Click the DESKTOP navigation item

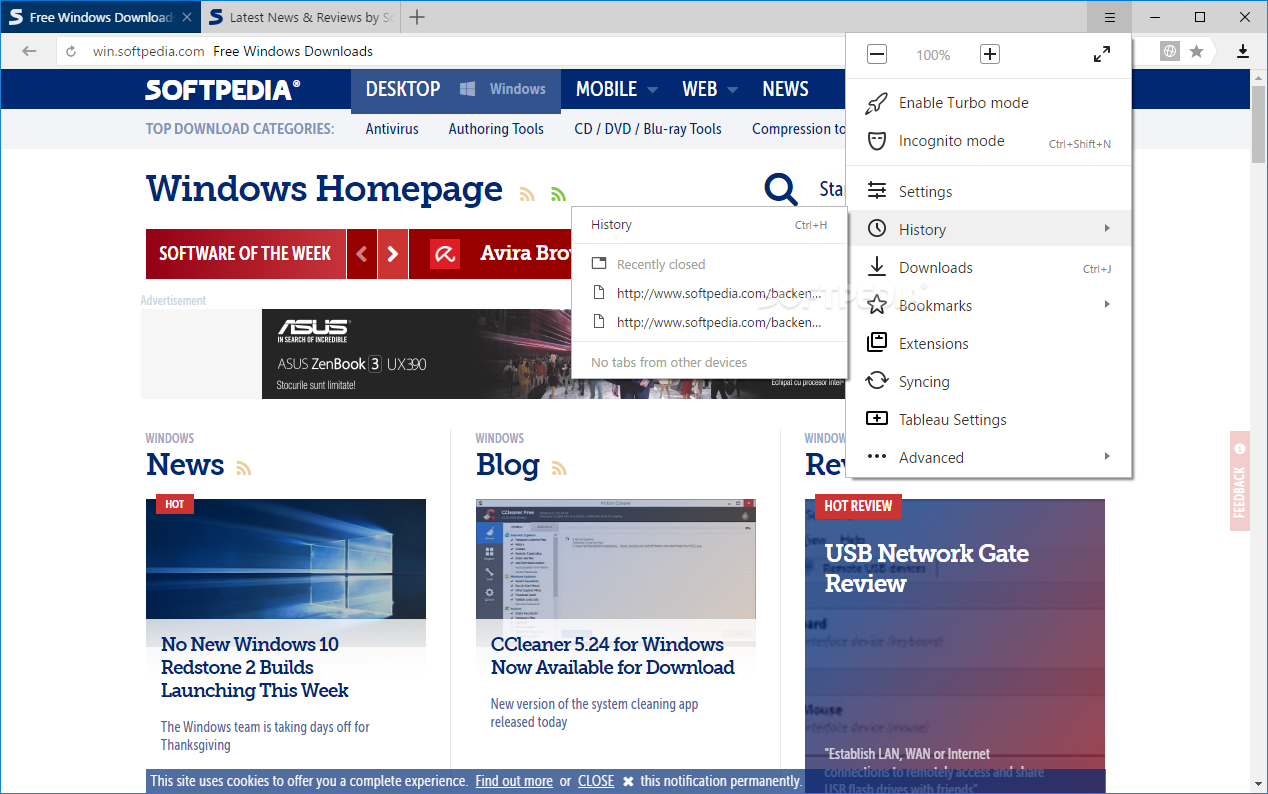403,89
